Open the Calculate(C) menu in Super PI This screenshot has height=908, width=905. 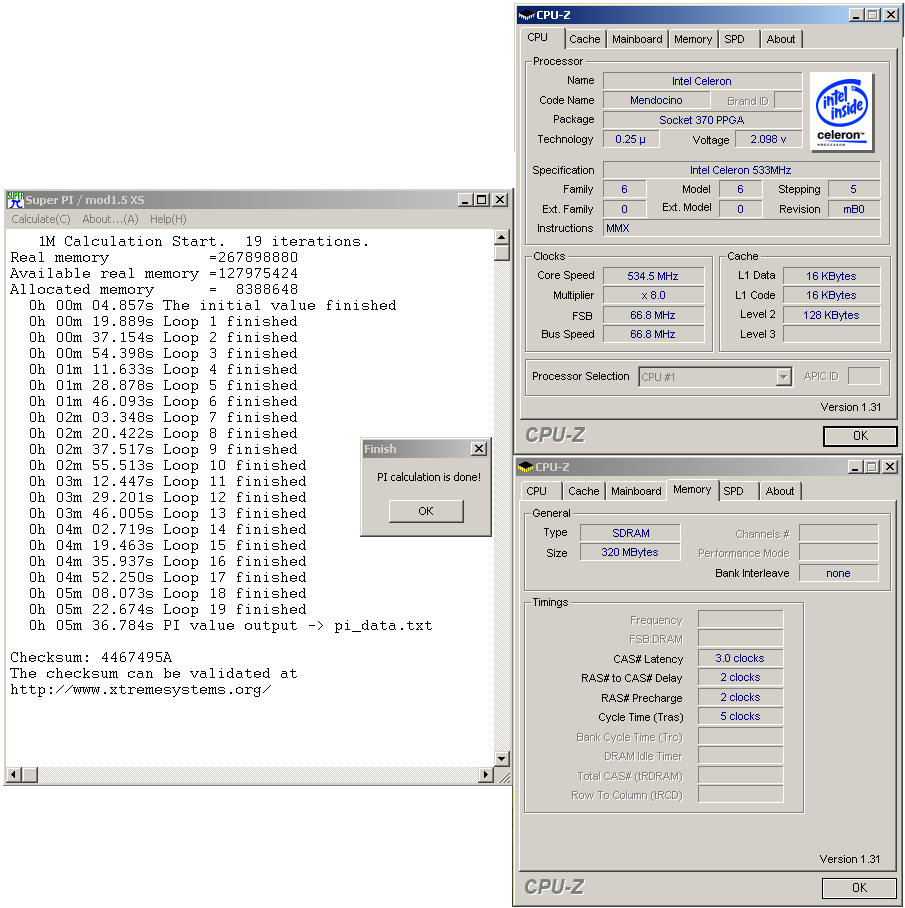[41, 219]
